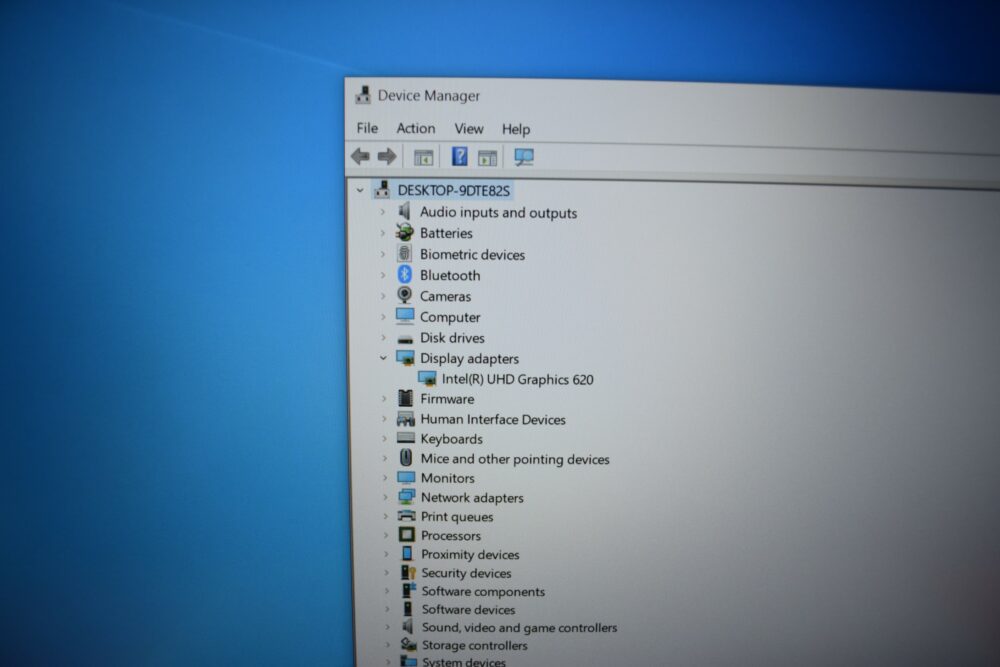
Task: Click the Bluetooth icon
Action: click(x=404, y=274)
